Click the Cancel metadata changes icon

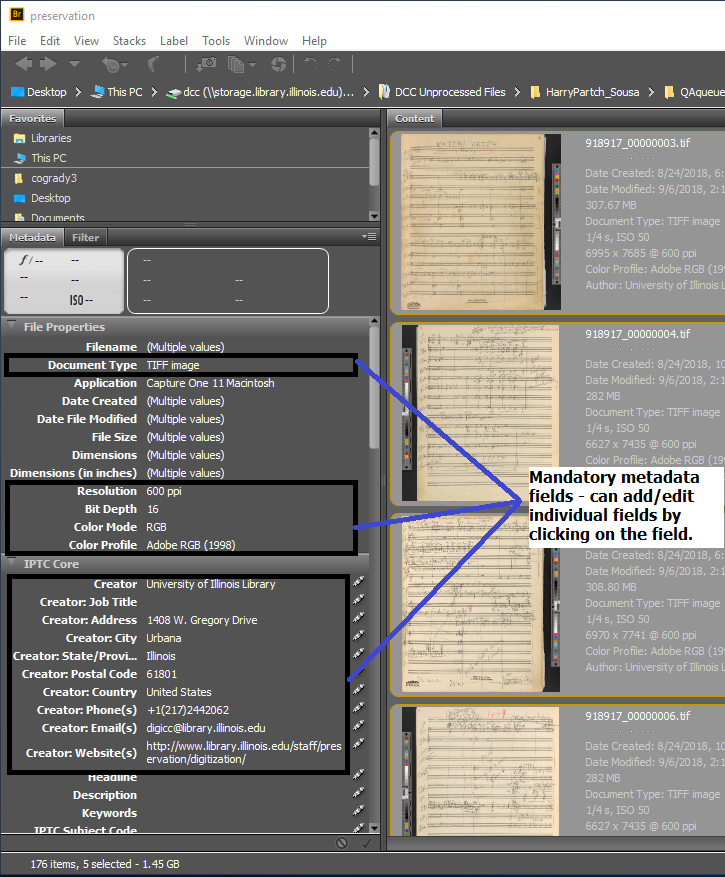342,843
